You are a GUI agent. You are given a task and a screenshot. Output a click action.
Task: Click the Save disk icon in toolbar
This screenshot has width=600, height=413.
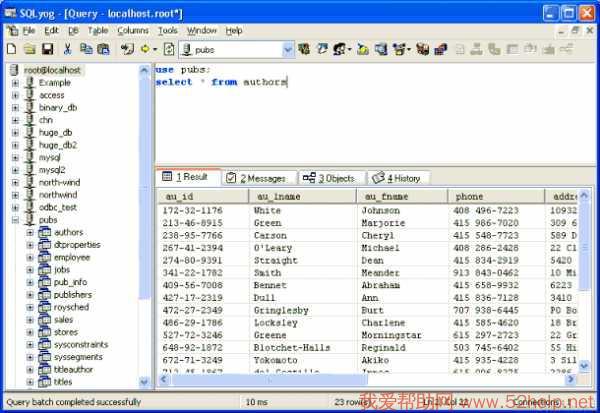[46, 48]
